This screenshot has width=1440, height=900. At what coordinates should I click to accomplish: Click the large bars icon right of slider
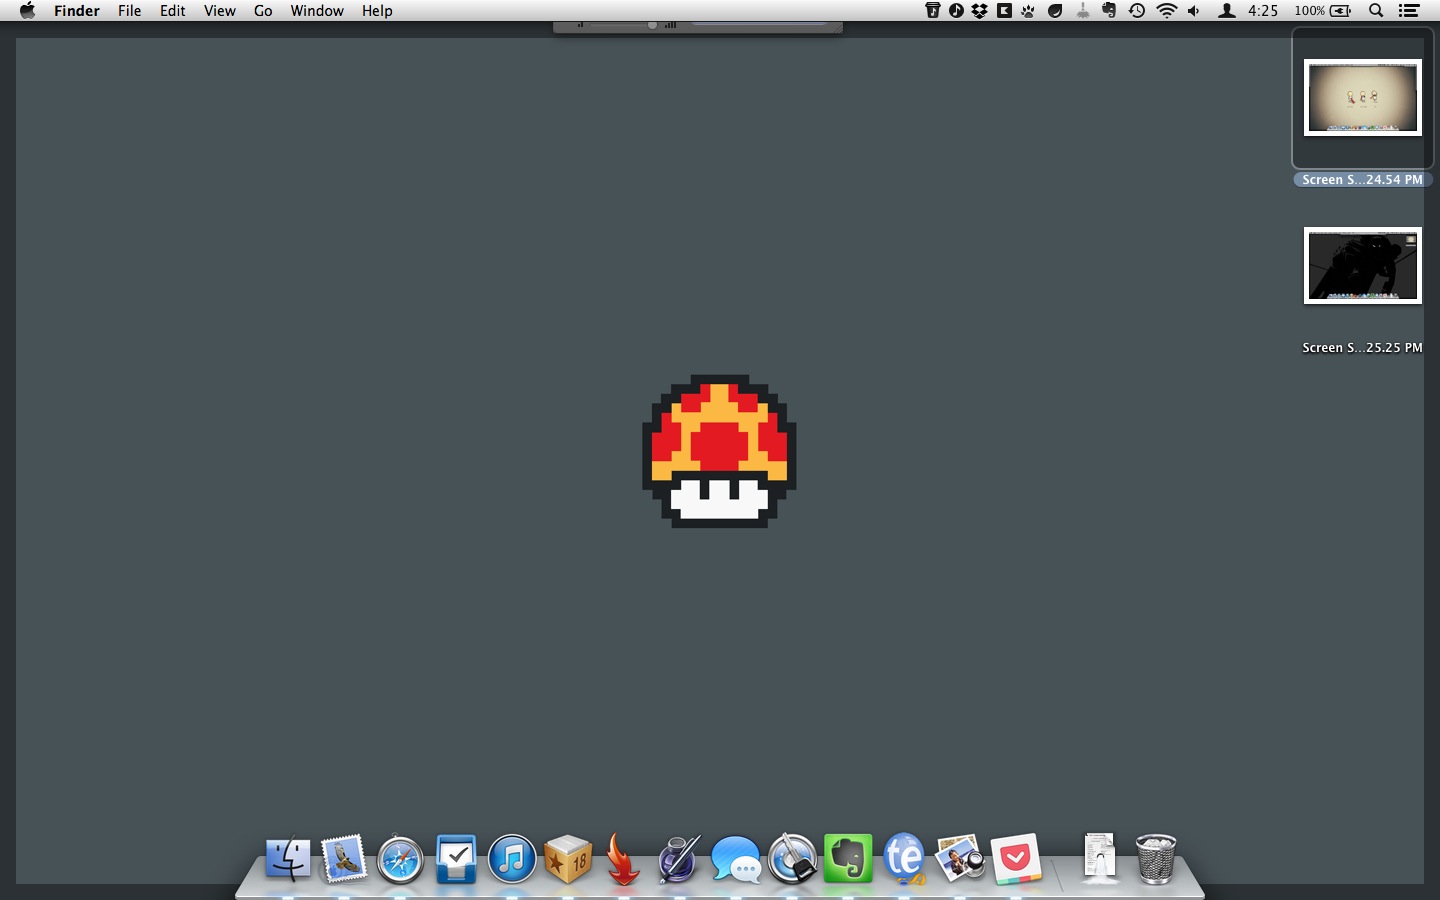(670, 25)
